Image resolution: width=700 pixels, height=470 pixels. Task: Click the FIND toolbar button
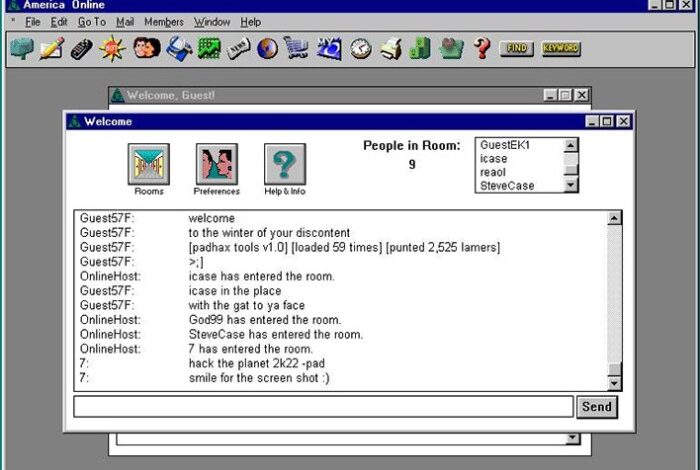(x=517, y=48)
